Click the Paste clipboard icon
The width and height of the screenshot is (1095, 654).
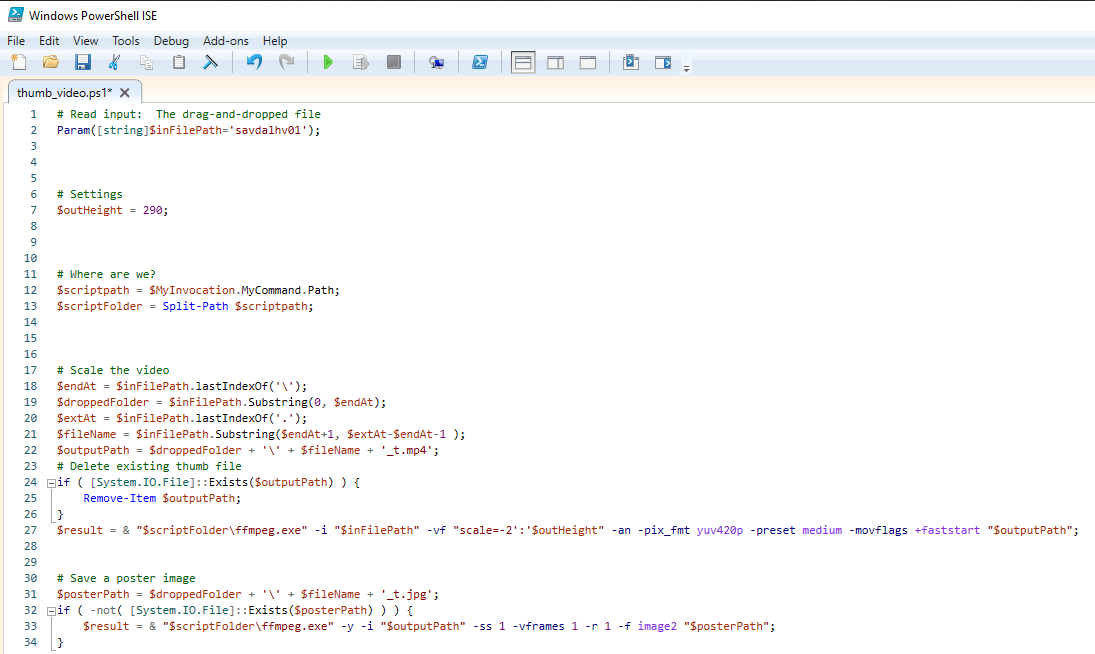pyautogui.click(x=179, y=62)
